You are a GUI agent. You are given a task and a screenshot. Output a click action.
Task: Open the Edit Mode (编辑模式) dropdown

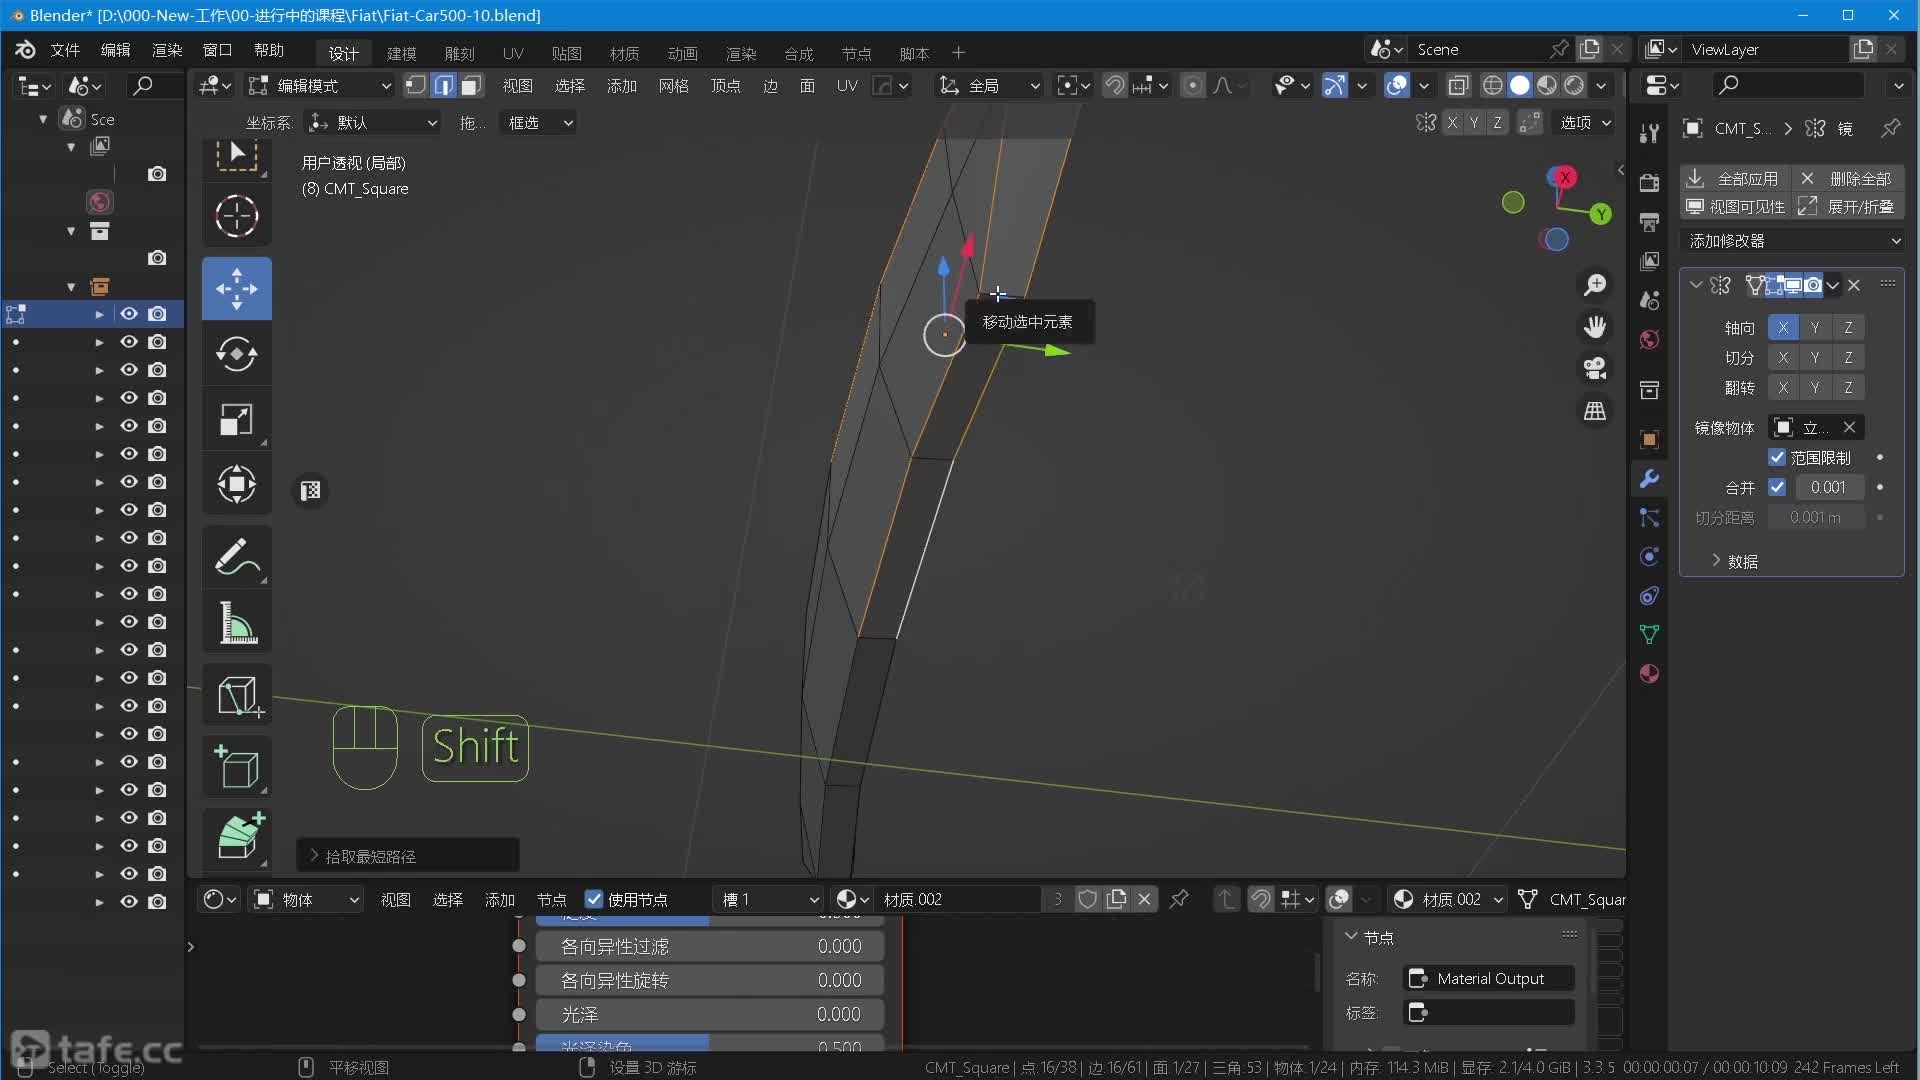point(320,86)
